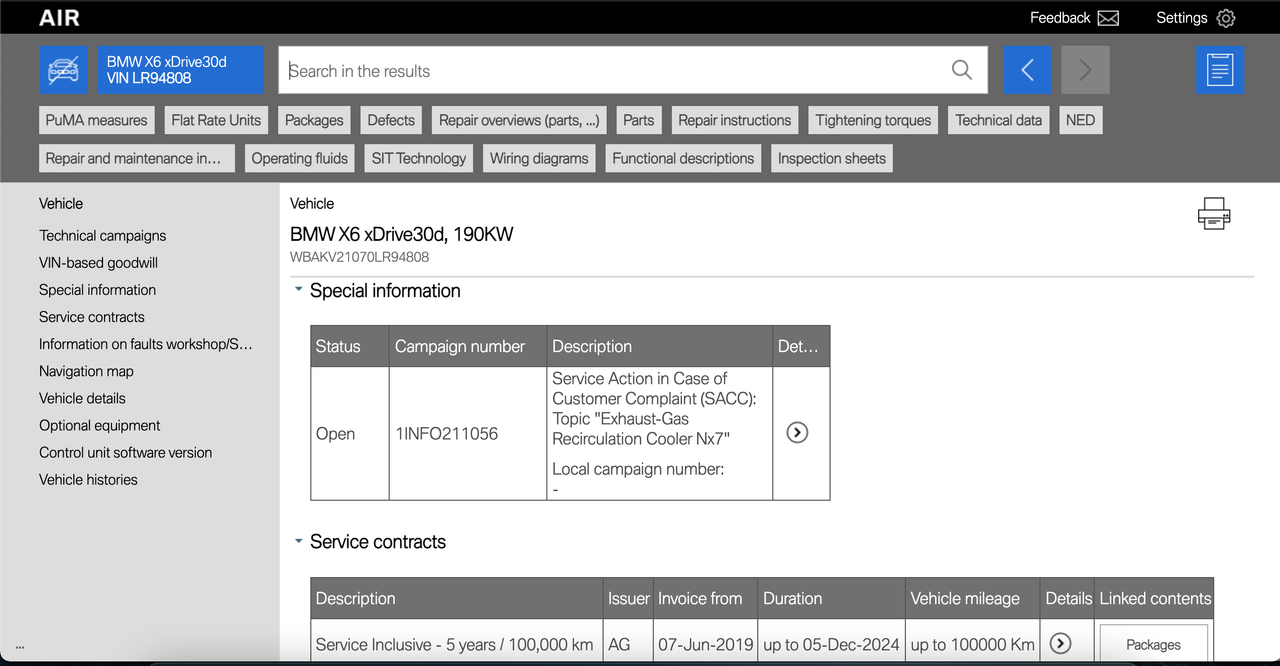
Task: Go back with left arrow button
Action: 1027,70
